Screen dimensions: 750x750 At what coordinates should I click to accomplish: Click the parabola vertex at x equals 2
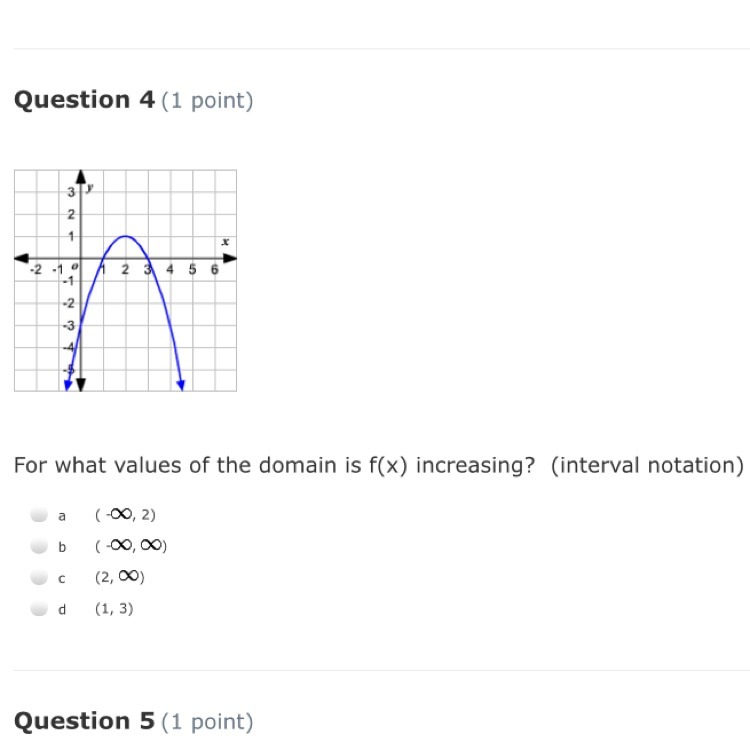[x=125, y=236]
